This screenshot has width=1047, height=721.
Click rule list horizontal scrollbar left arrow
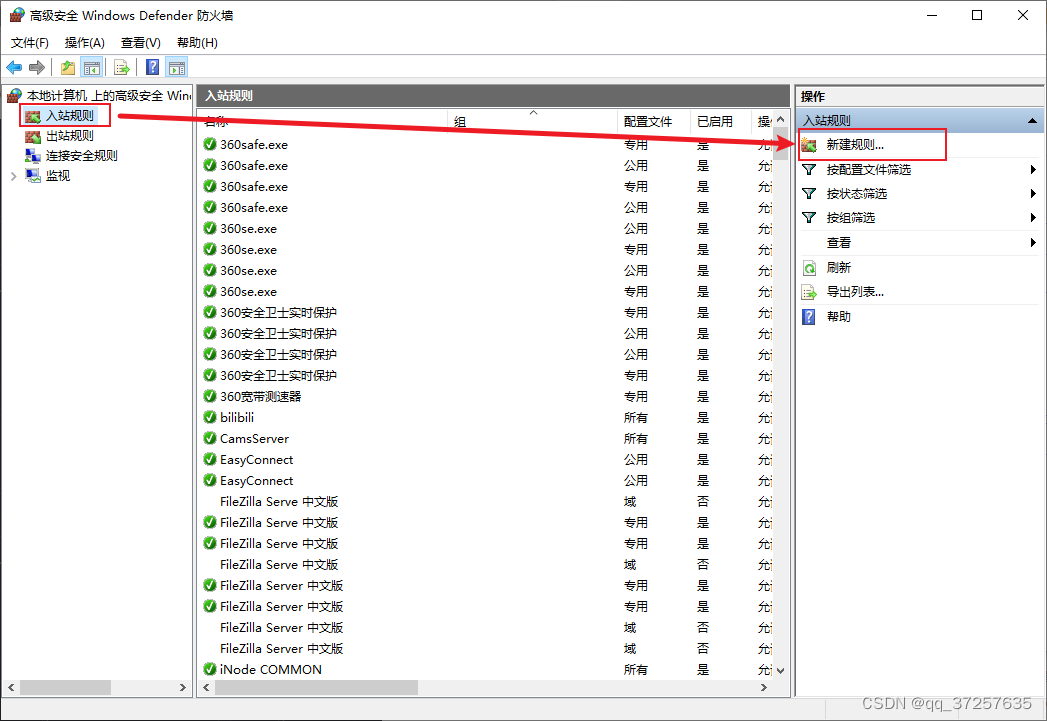point(206,688)
